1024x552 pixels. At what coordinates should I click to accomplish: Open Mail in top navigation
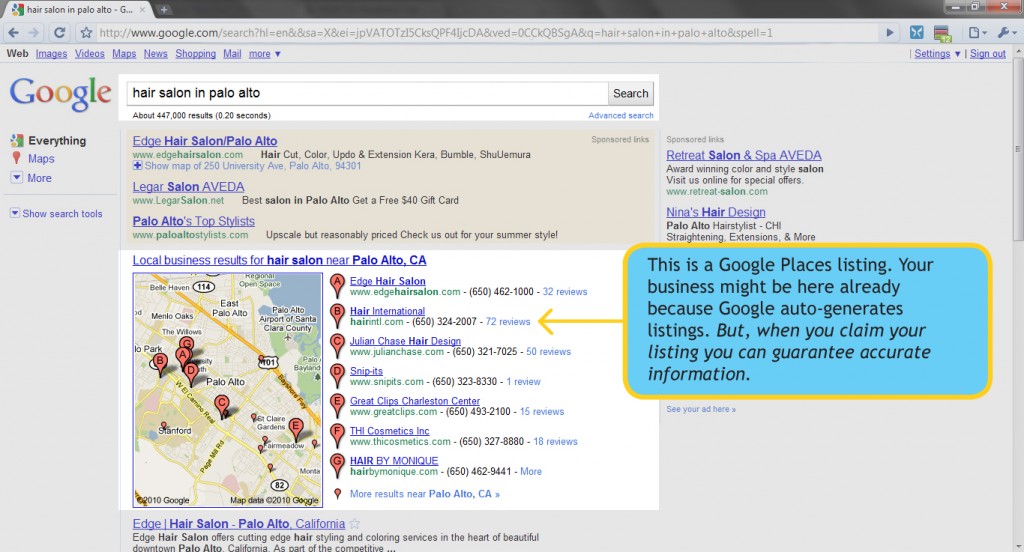[x=232, y=54]
